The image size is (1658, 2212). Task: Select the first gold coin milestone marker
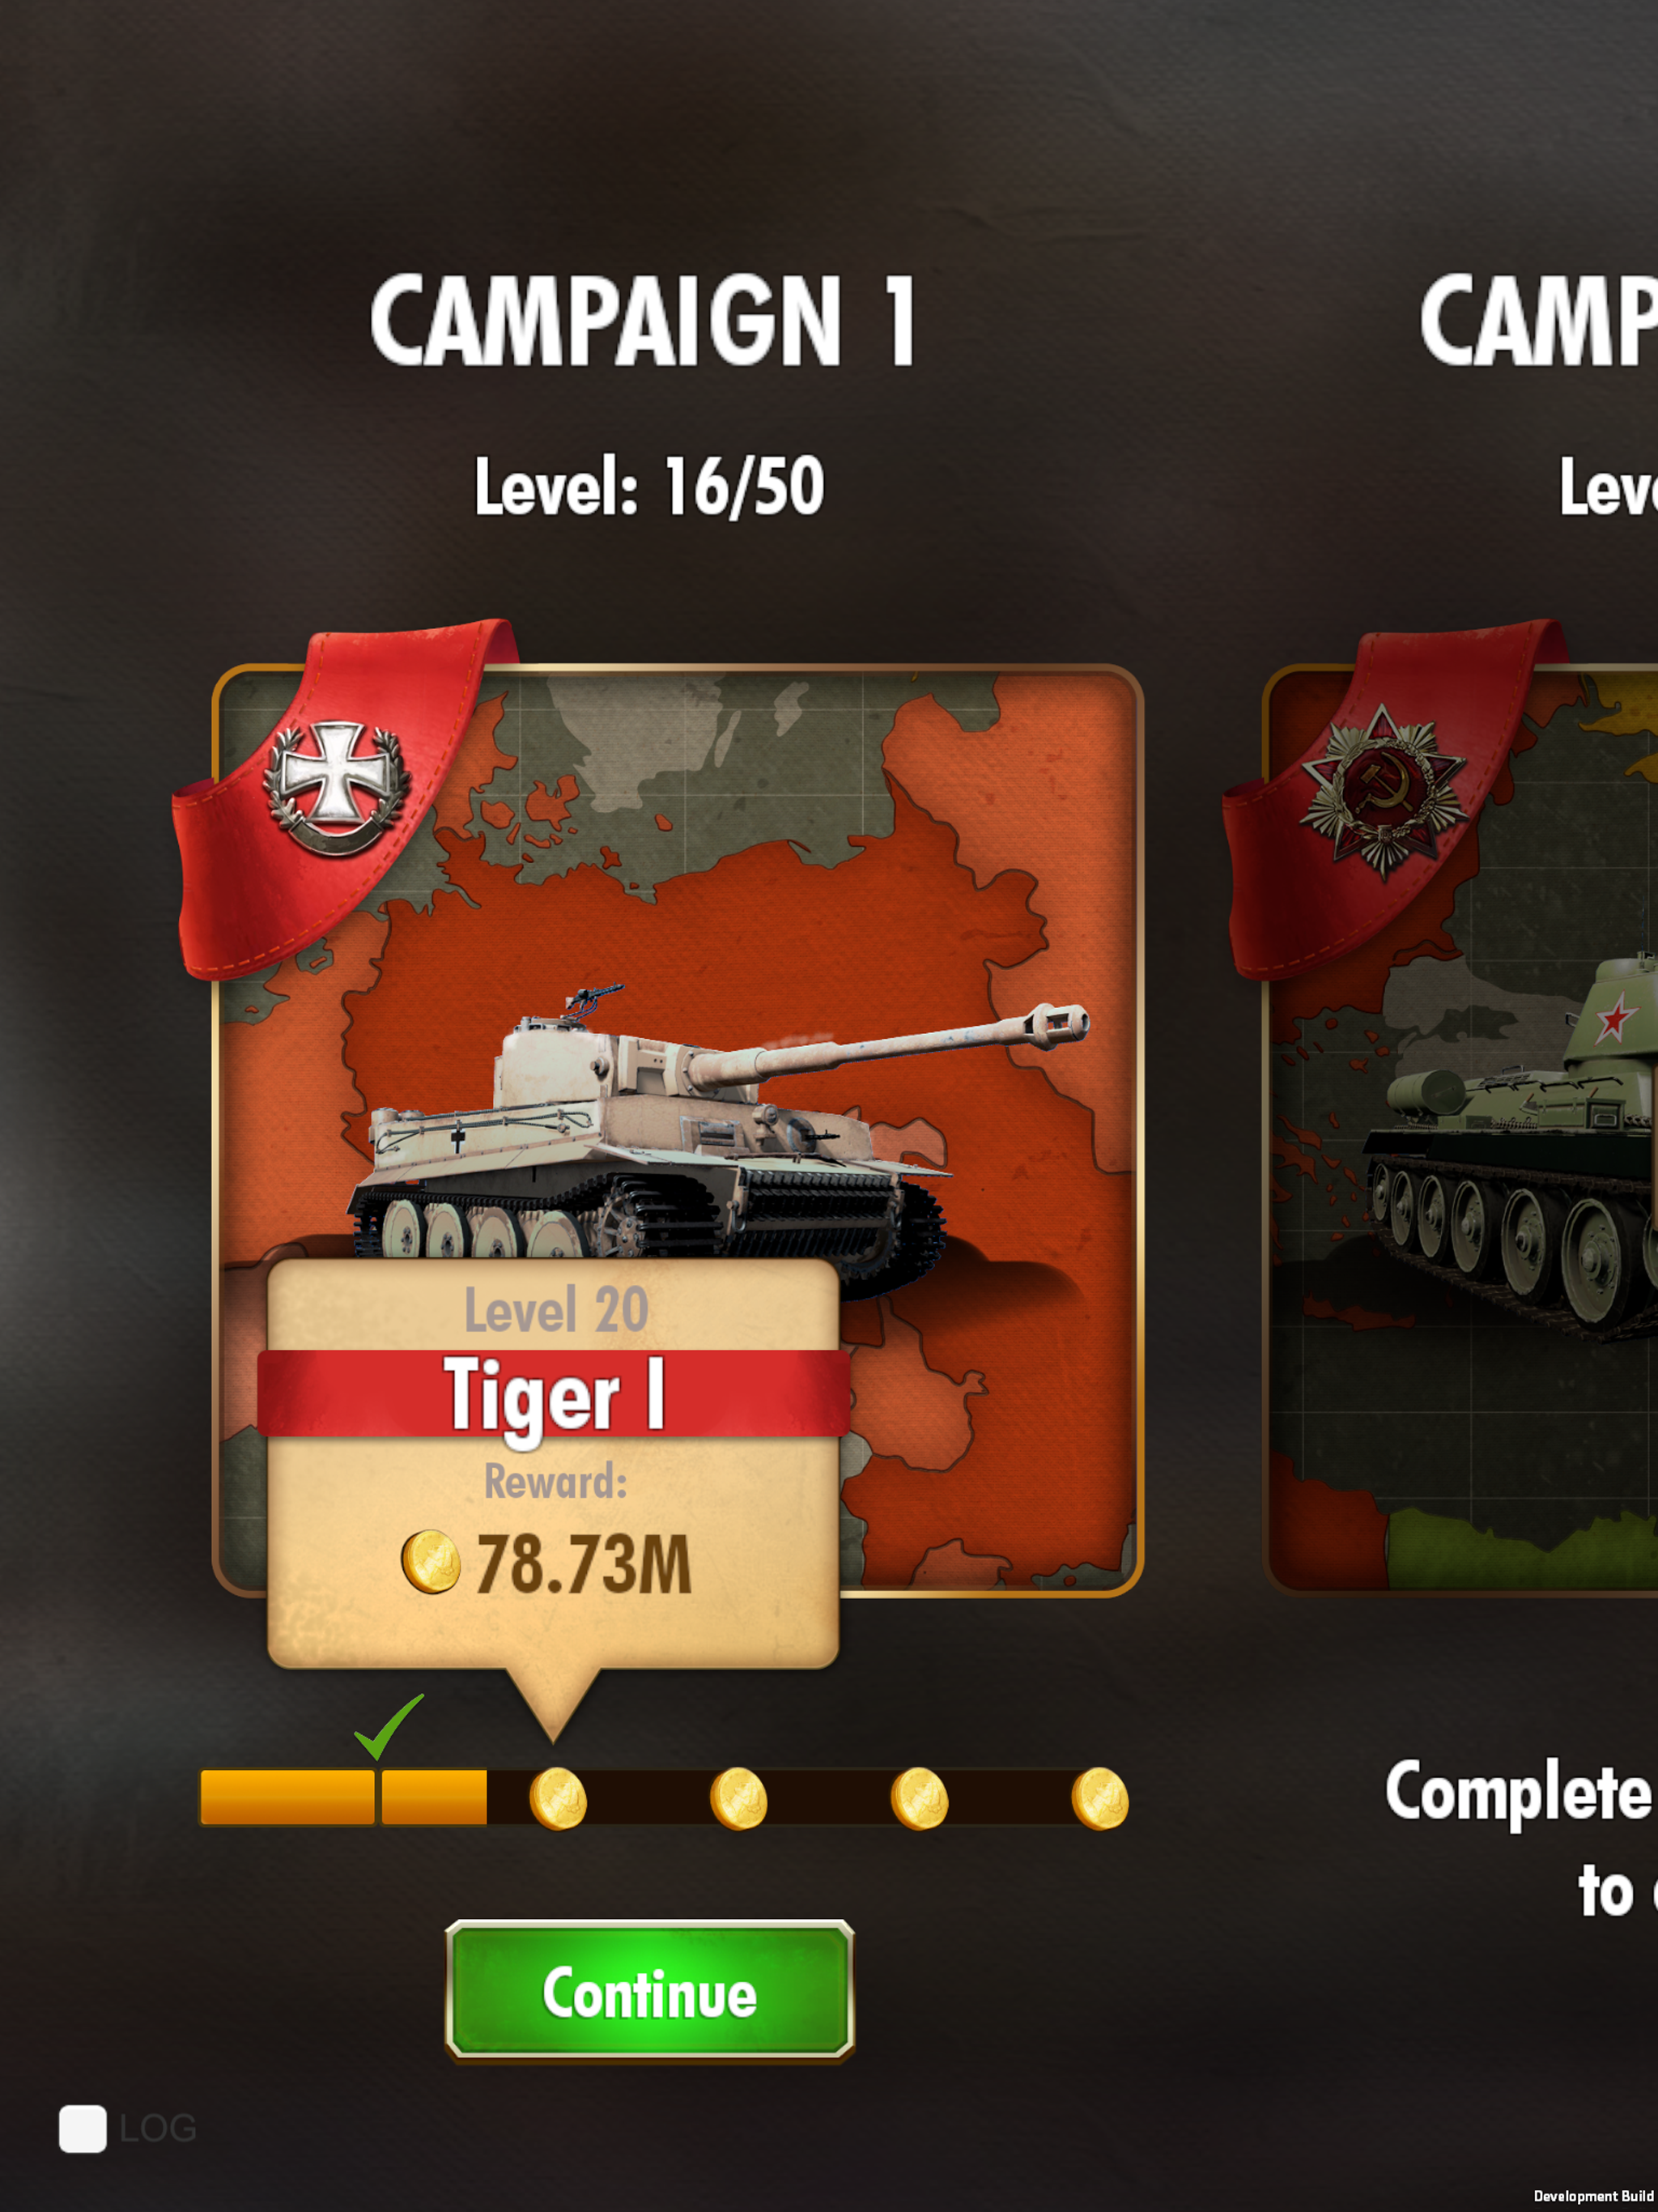click(x=557, y=1798)
